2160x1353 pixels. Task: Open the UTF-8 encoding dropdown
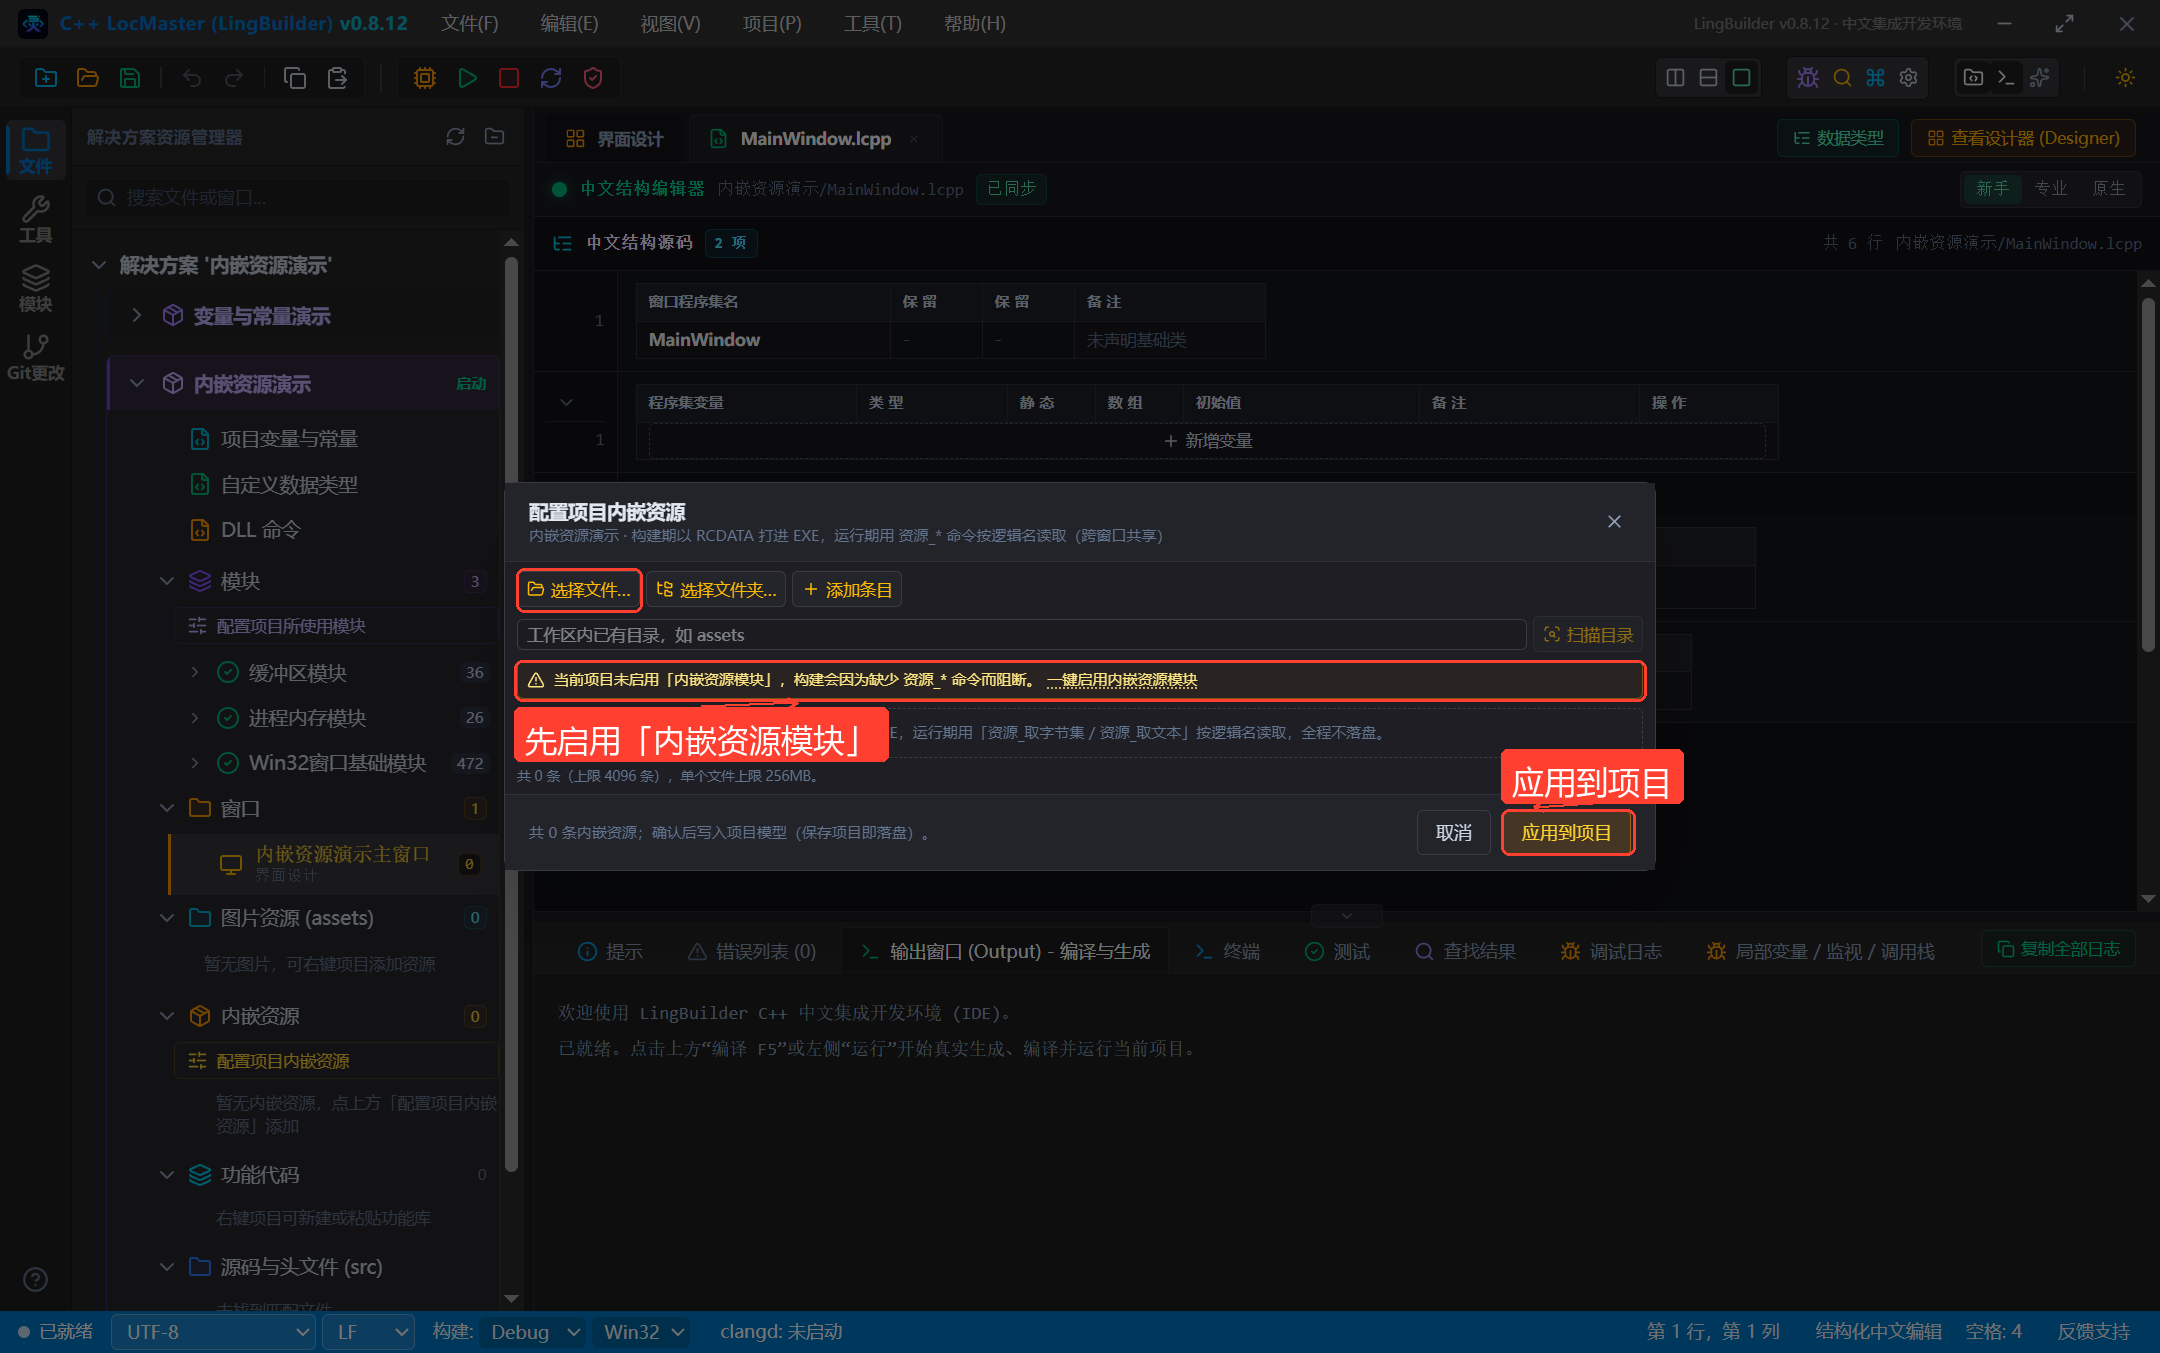(x=213, y=1332)
